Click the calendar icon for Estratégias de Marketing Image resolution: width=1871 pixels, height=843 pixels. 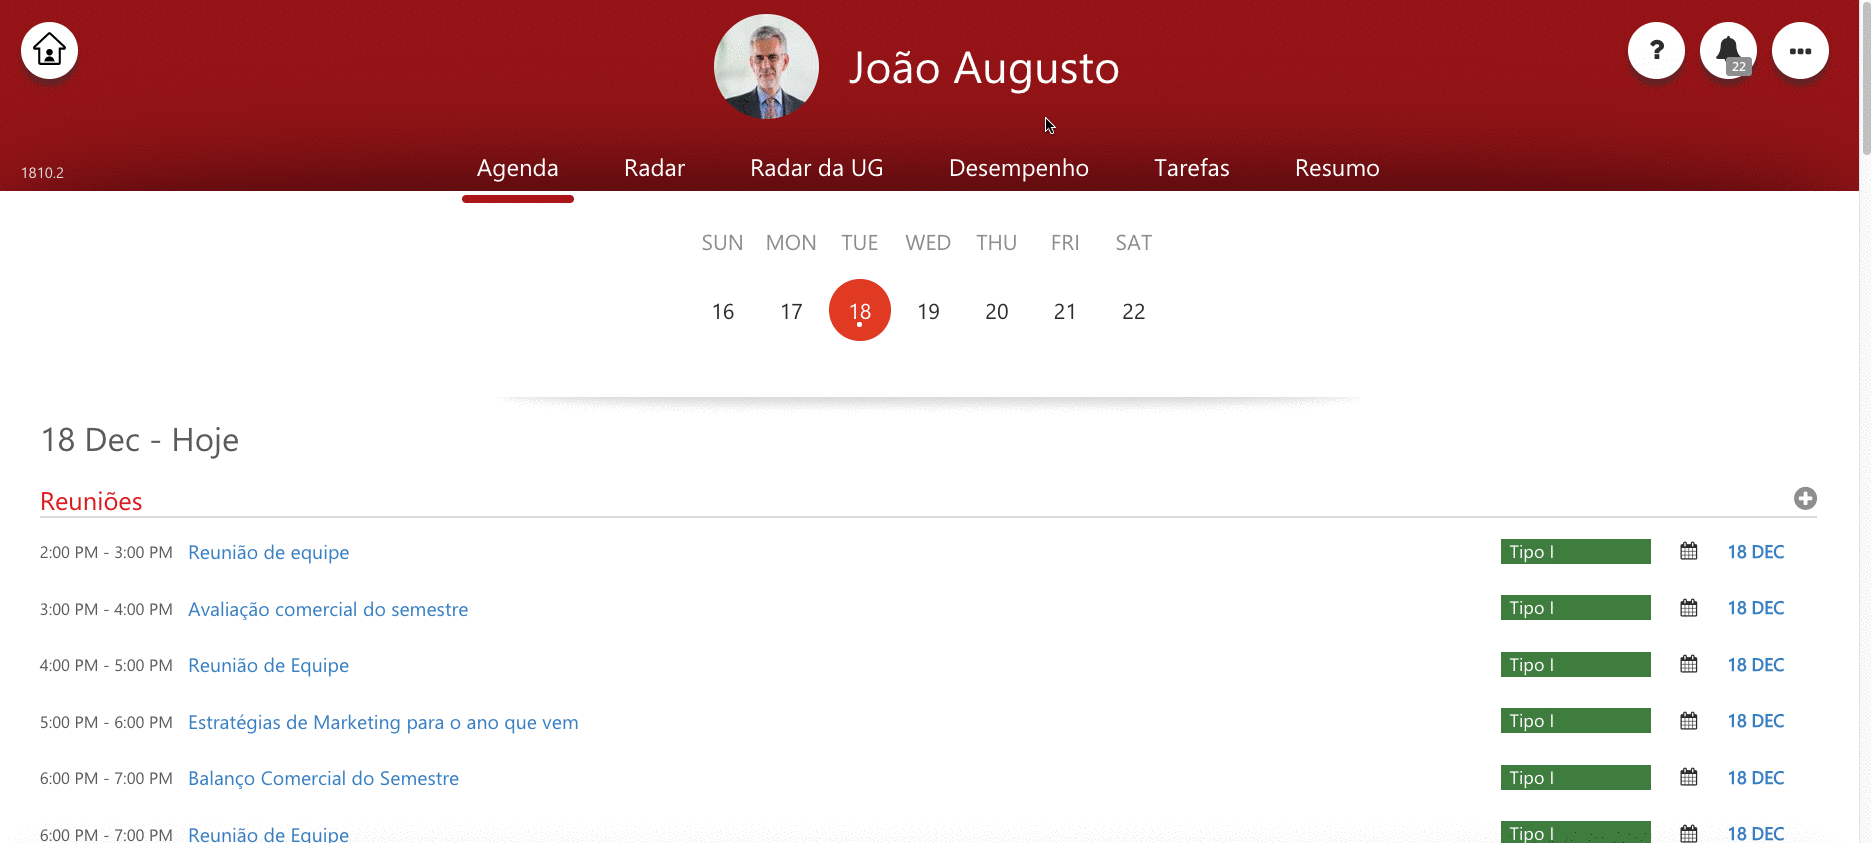click(x=1689, y=721)
